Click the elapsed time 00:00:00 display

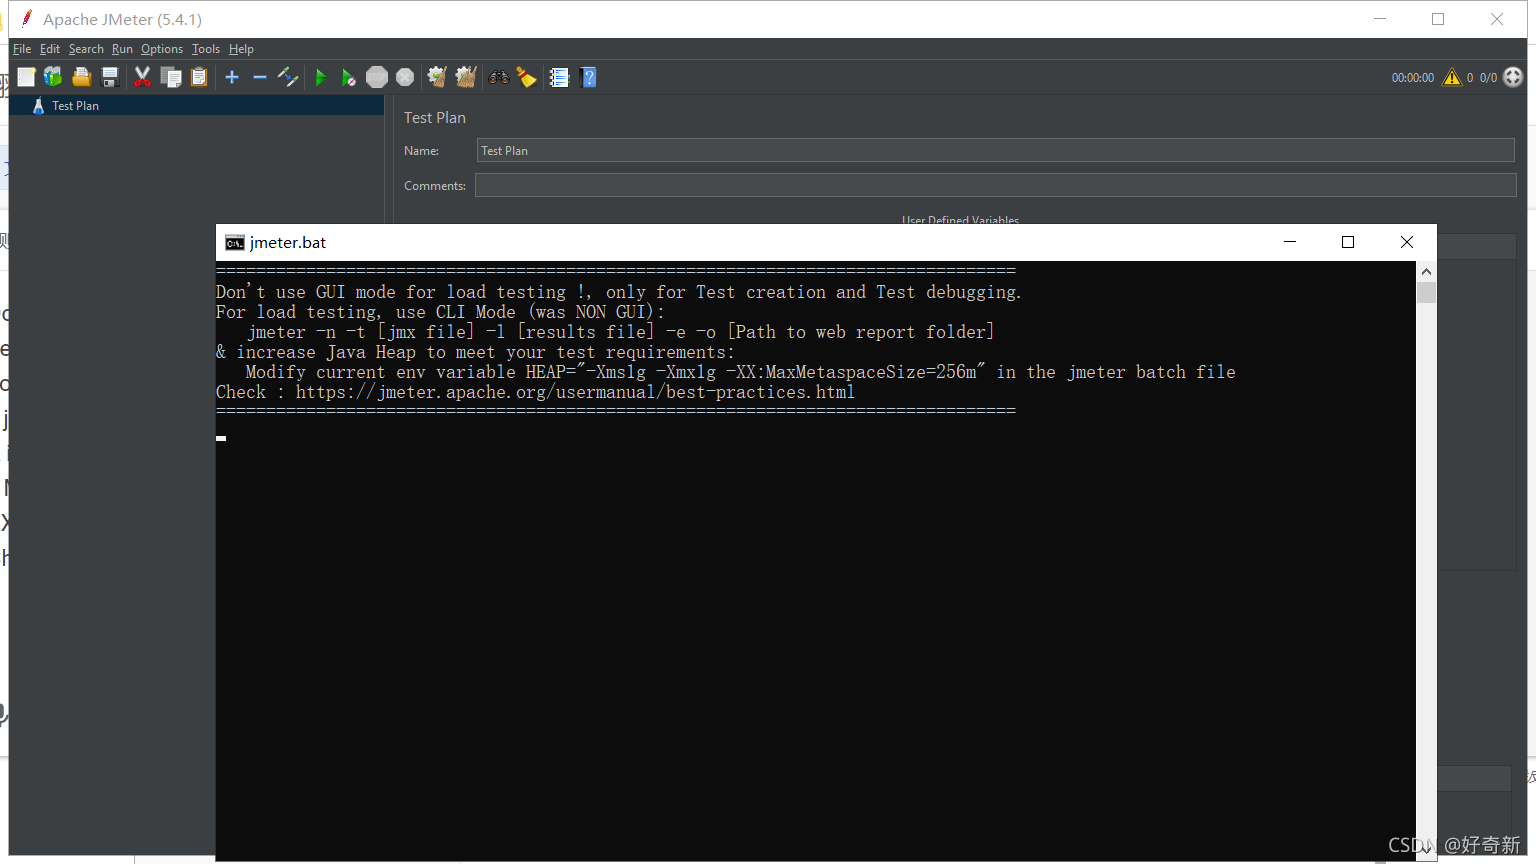click(1413, 77)
